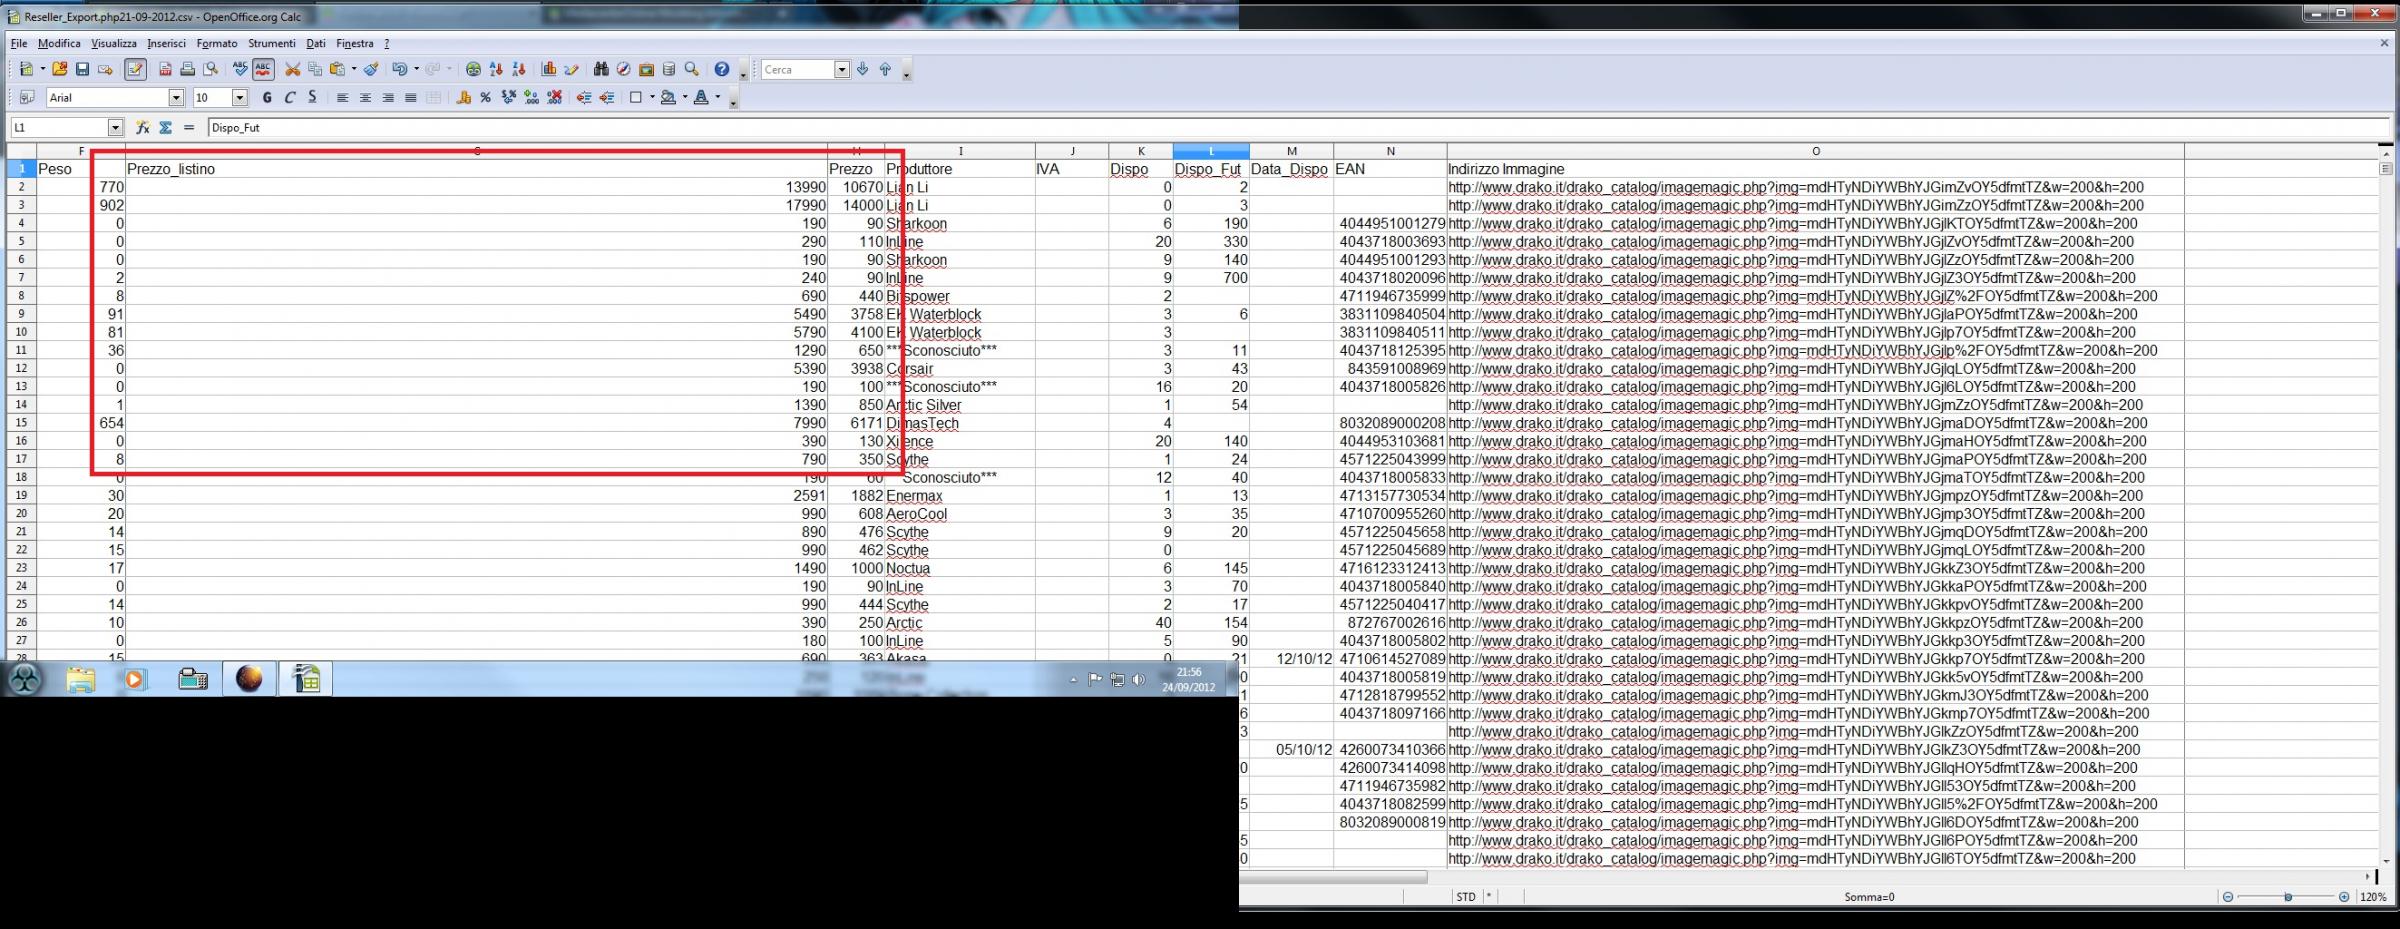
Task: Open the font size dropdown
Action: coord(240,97)
